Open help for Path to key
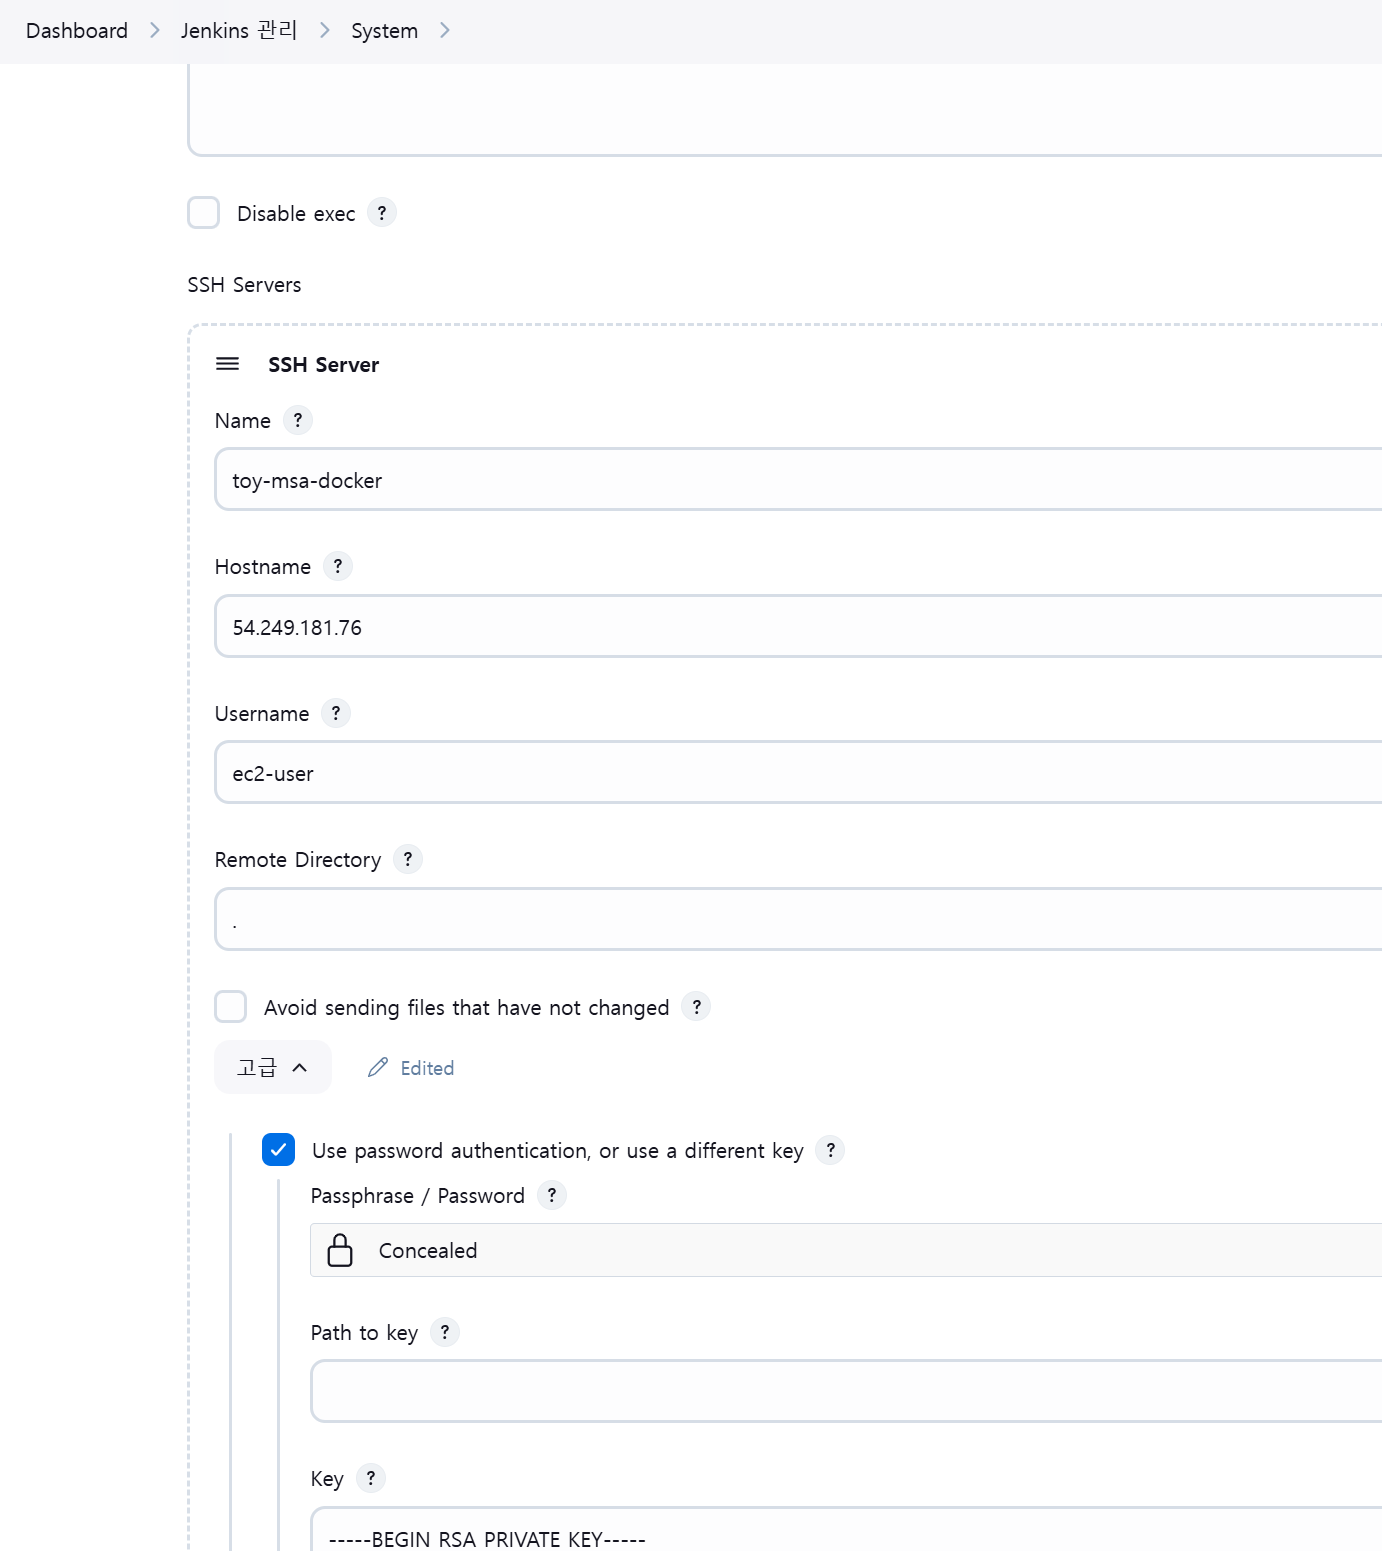1382x1551 pixels. click(x=445, y=1332)
